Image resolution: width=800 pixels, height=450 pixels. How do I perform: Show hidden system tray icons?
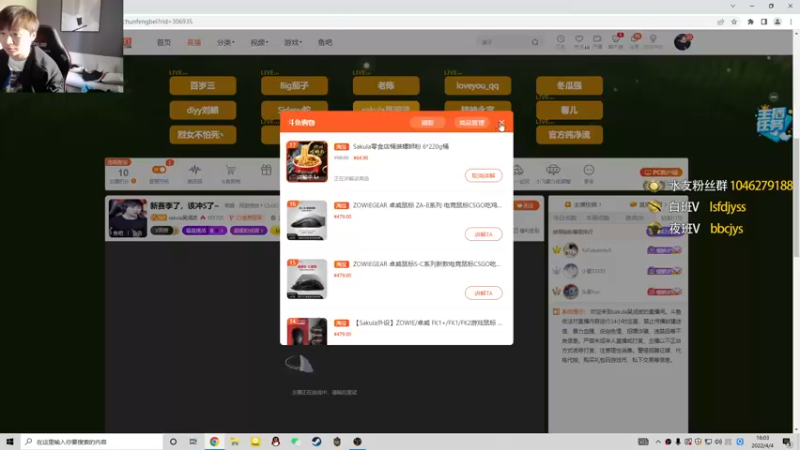[658, 442]
